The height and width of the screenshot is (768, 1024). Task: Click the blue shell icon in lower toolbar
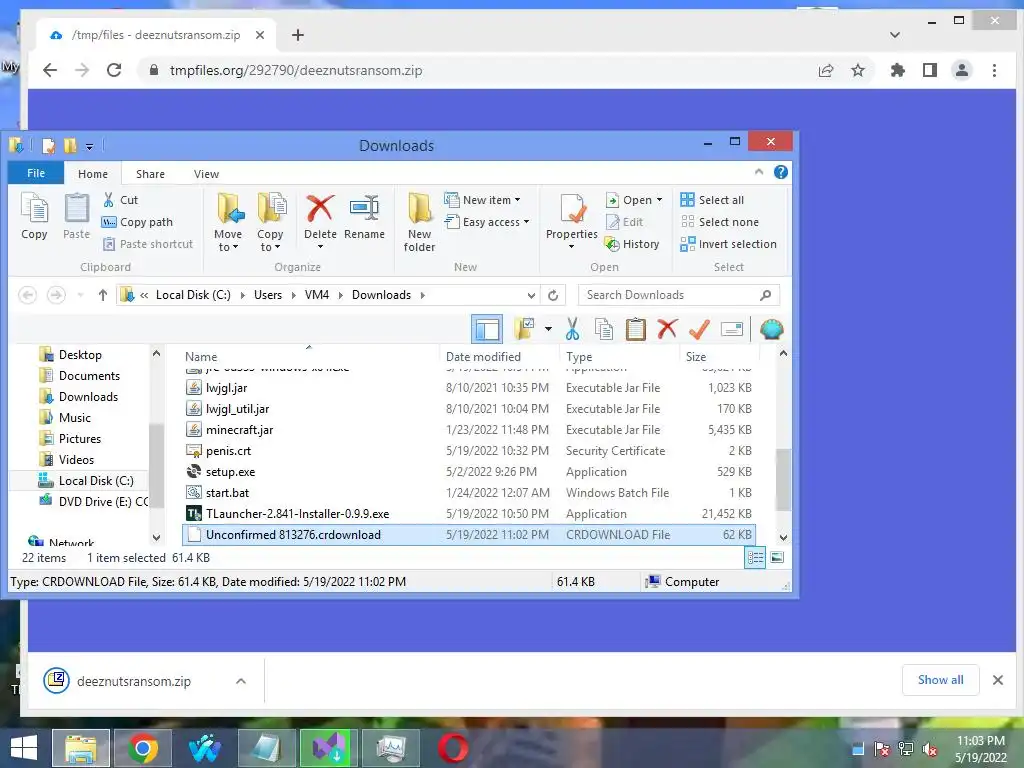[771, 329]
